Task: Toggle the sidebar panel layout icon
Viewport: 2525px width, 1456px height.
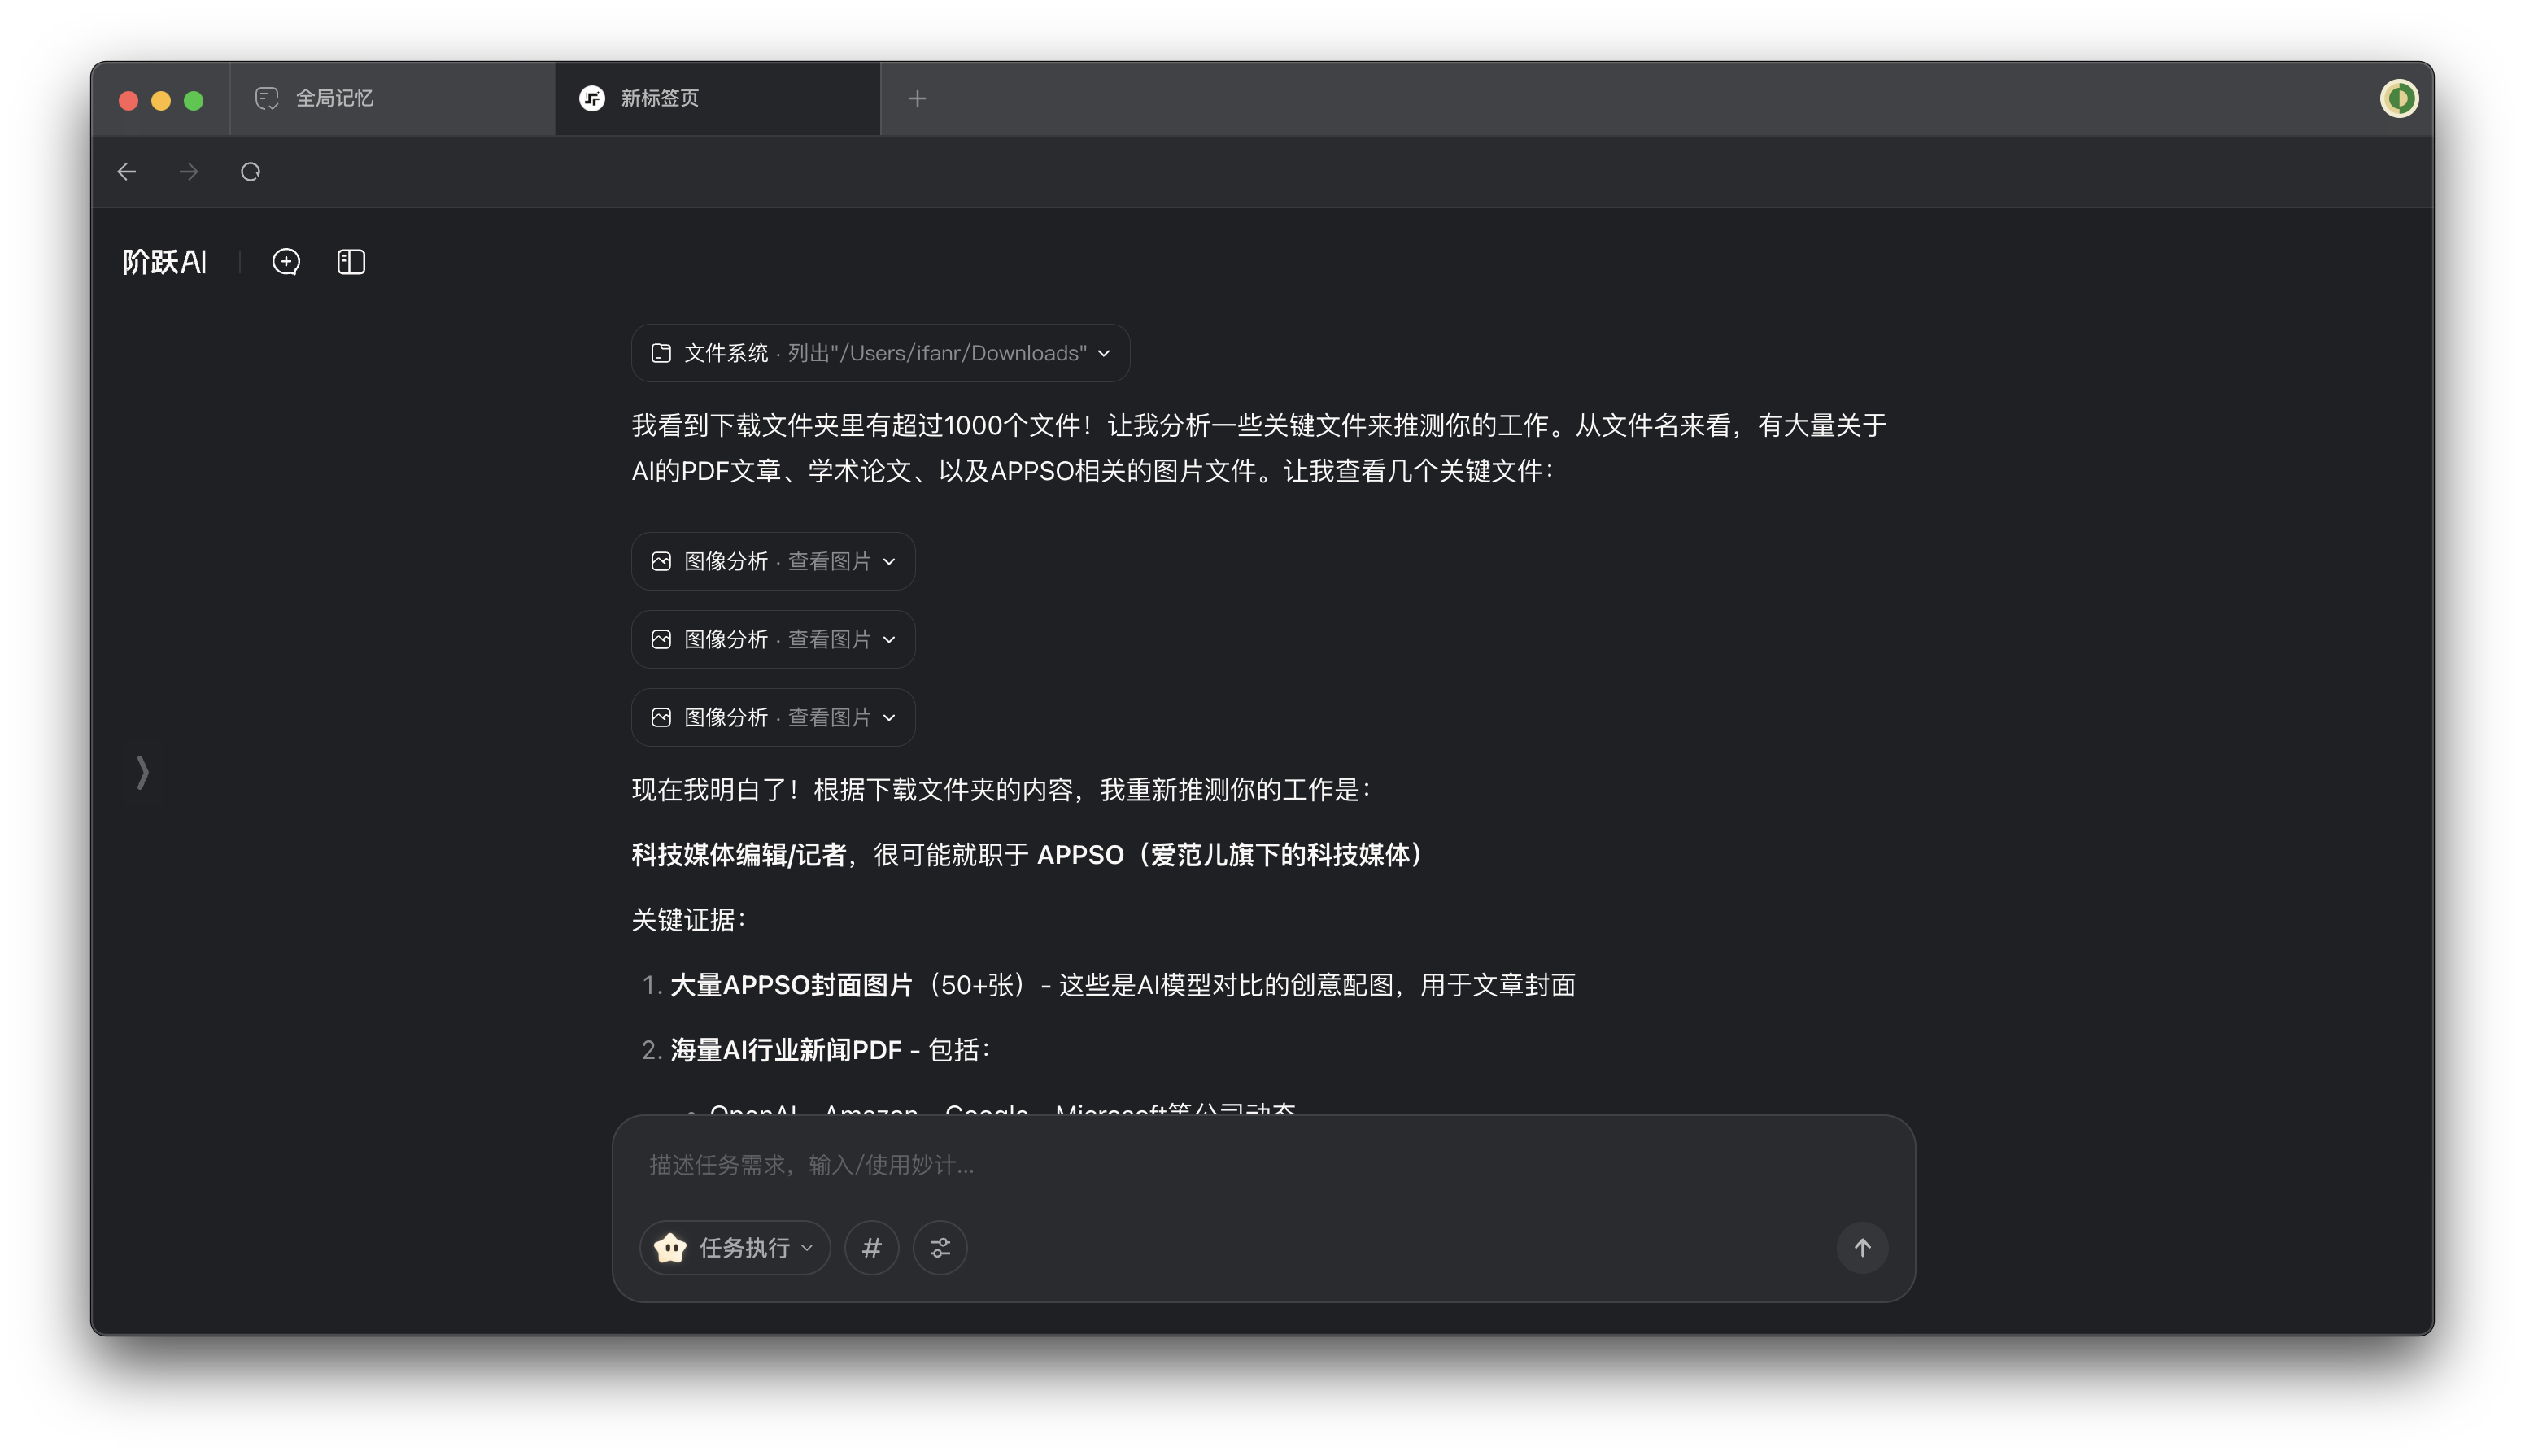Action: [x=351, y=262]
